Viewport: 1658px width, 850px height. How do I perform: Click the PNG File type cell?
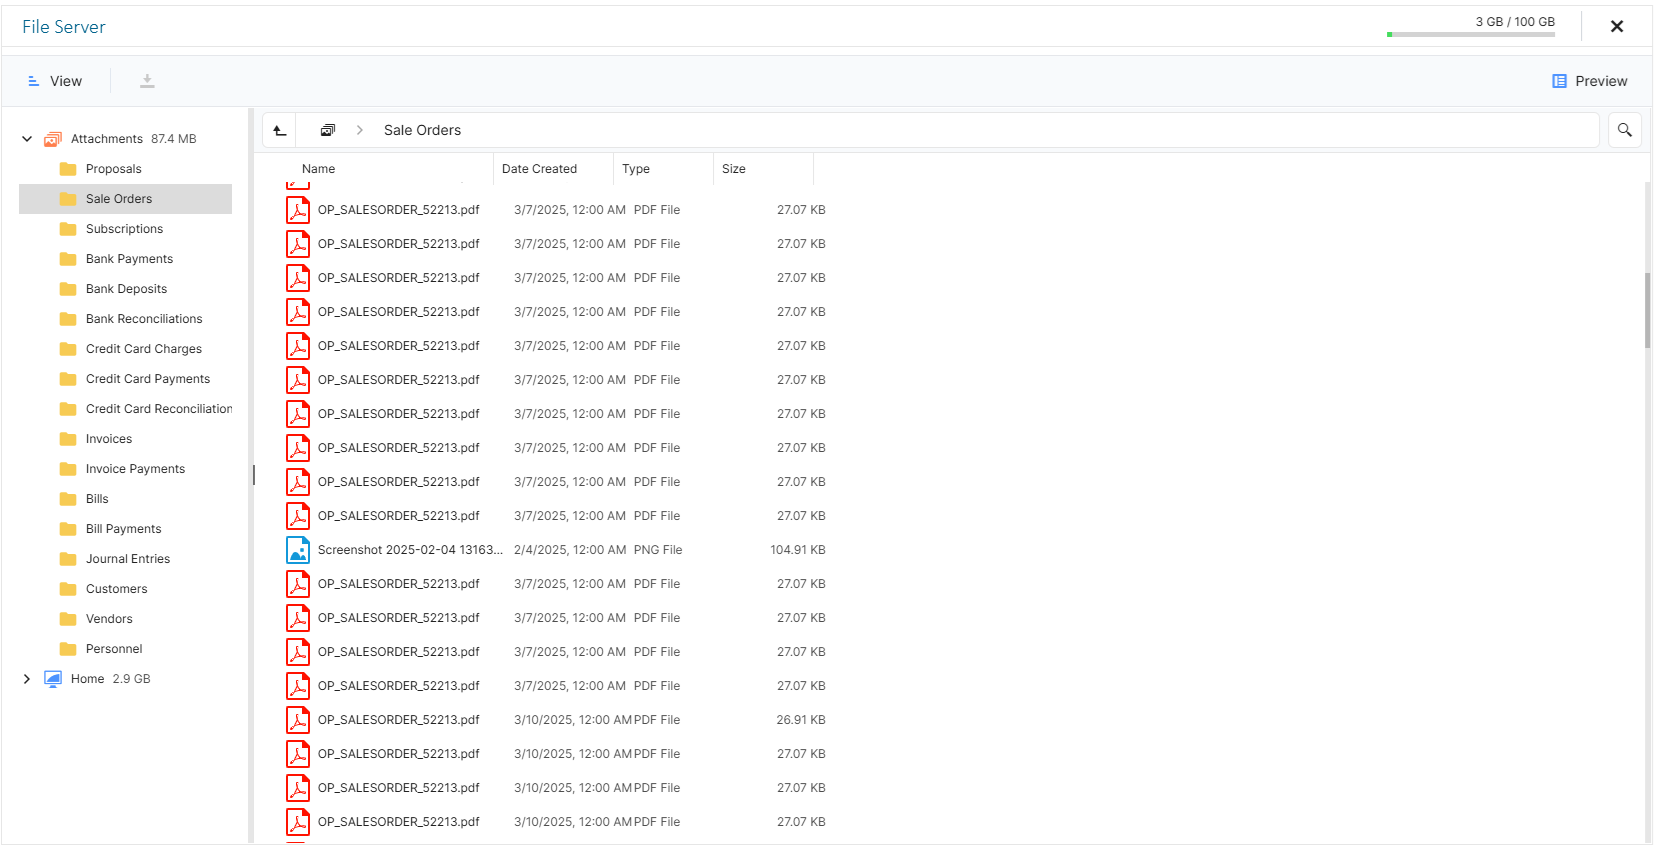(x=658, y=550)
